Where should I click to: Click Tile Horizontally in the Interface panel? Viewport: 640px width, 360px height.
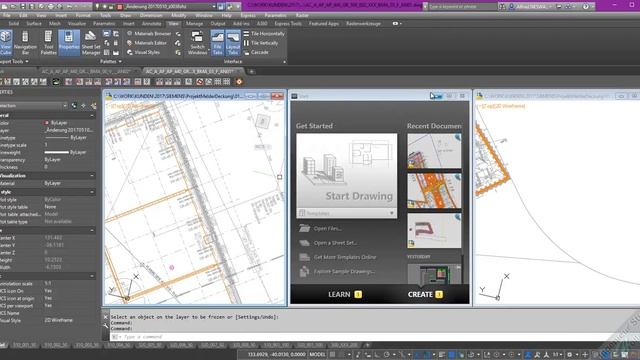(x=264, y=33)
